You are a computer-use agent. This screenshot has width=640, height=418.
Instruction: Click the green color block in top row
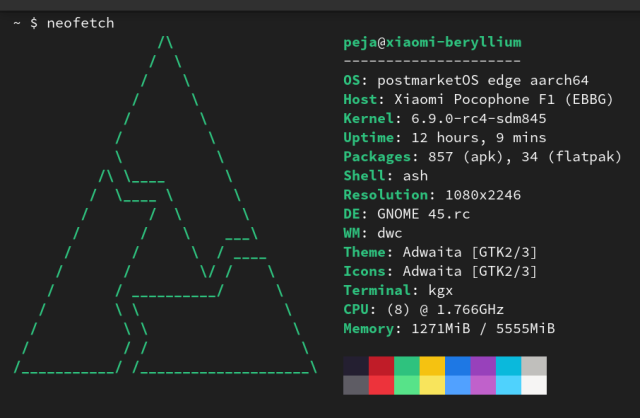[x=407, y=366]
